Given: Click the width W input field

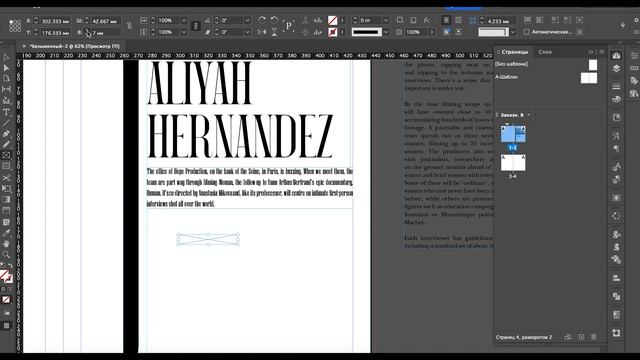Looking at the screenshot, I should pyautogui.click(x=105, y=21).
